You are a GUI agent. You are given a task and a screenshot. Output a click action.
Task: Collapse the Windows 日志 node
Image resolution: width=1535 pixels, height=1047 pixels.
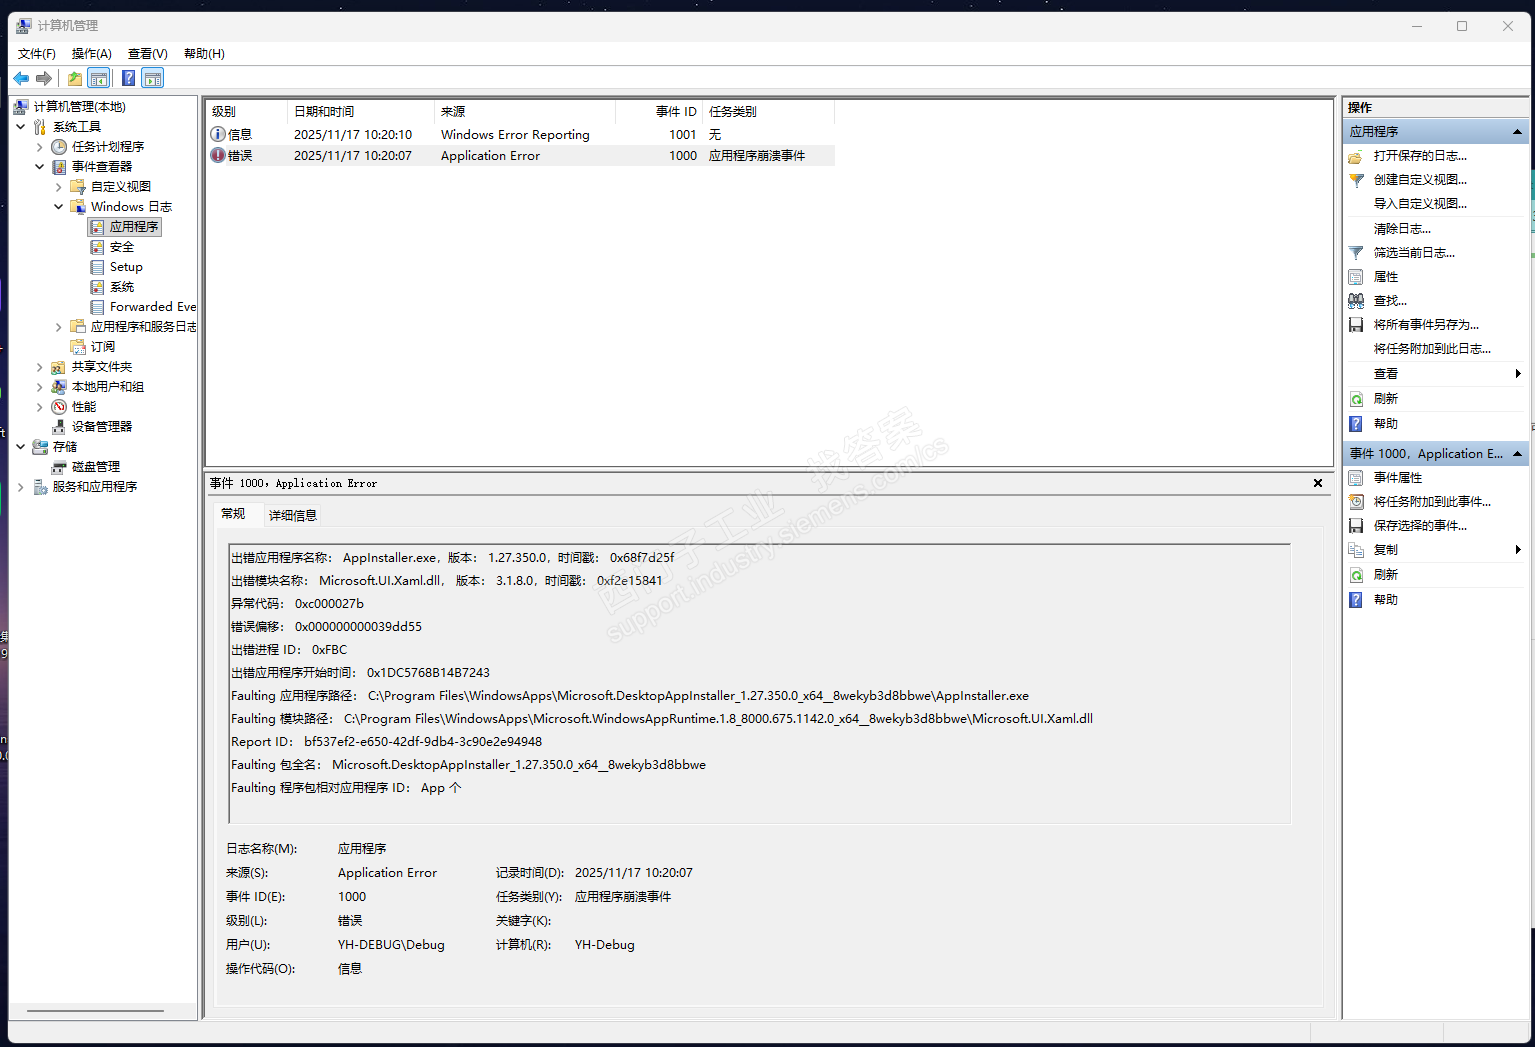[x=59, y=207]
